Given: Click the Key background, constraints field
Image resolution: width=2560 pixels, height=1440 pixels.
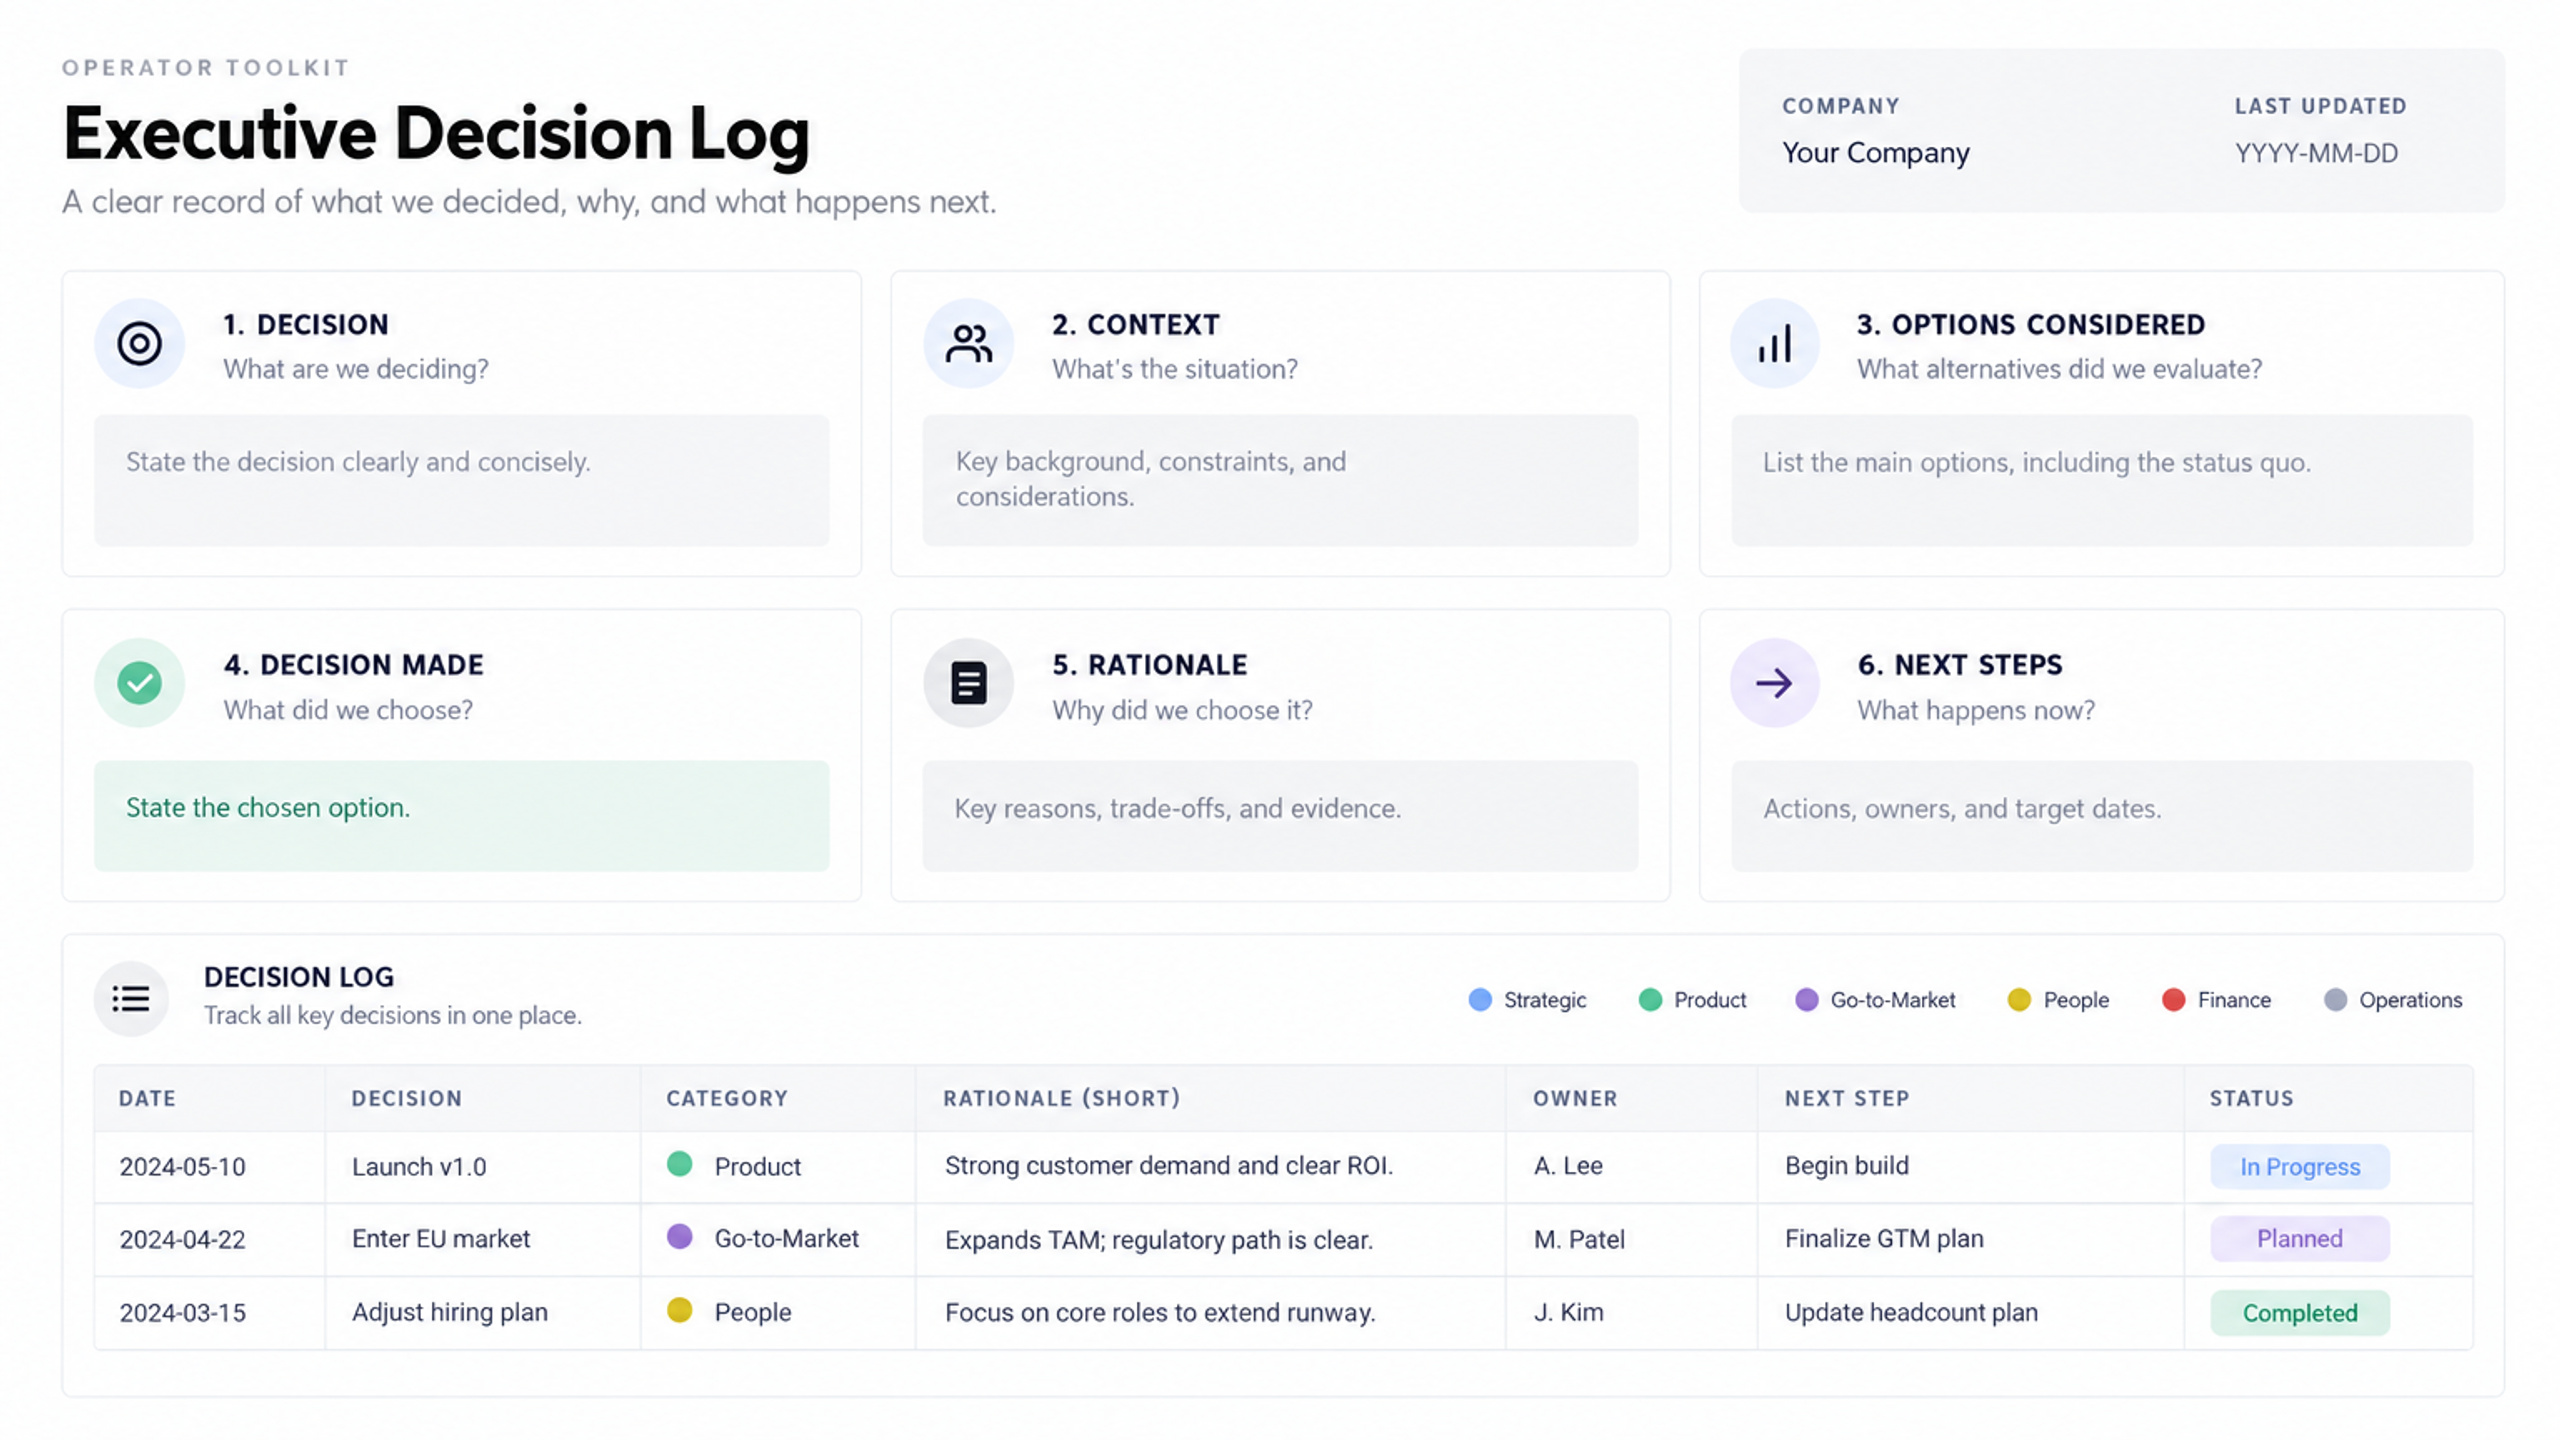Looking at the screenshot, I should coord(1280,481).
